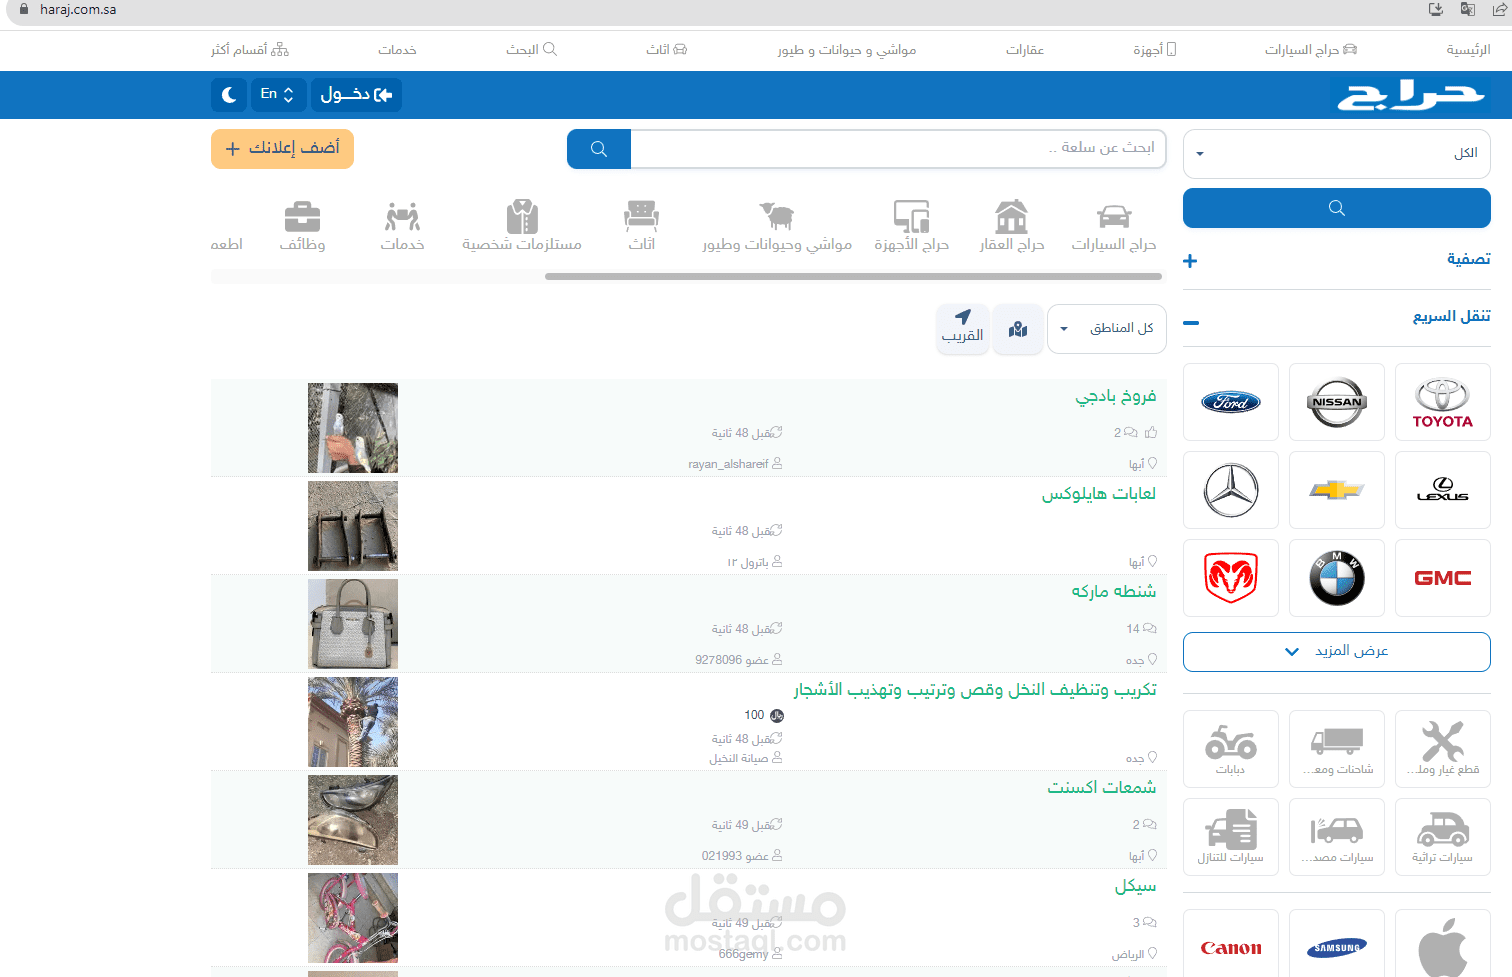Screen dimensions: 1512x977
Task: Open the شنطه ماركه listing
Action: (1113, 591)
